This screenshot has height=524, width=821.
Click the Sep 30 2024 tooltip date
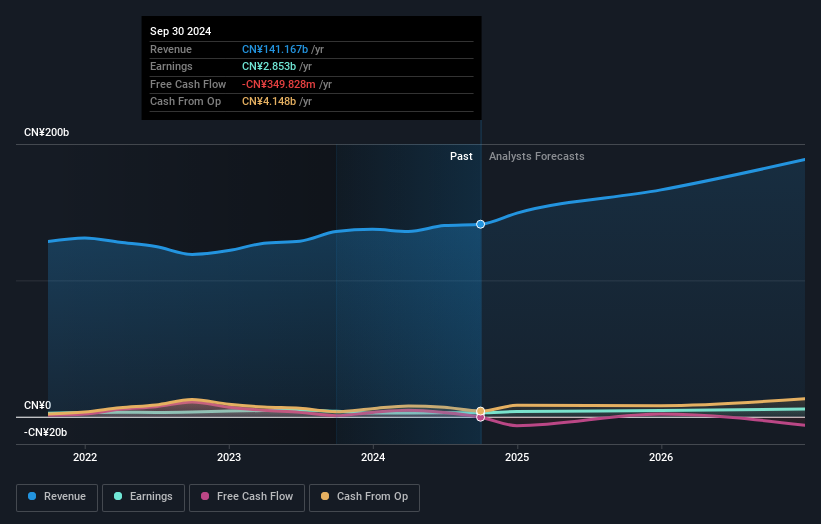(x=181, y=31)
